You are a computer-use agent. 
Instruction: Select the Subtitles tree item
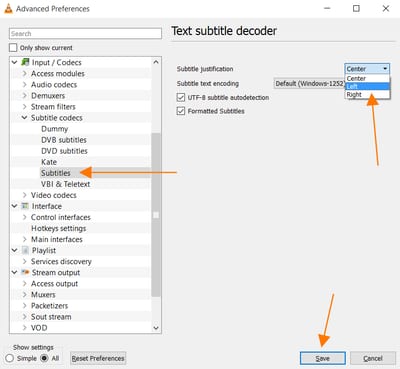[x=56, y=173]
